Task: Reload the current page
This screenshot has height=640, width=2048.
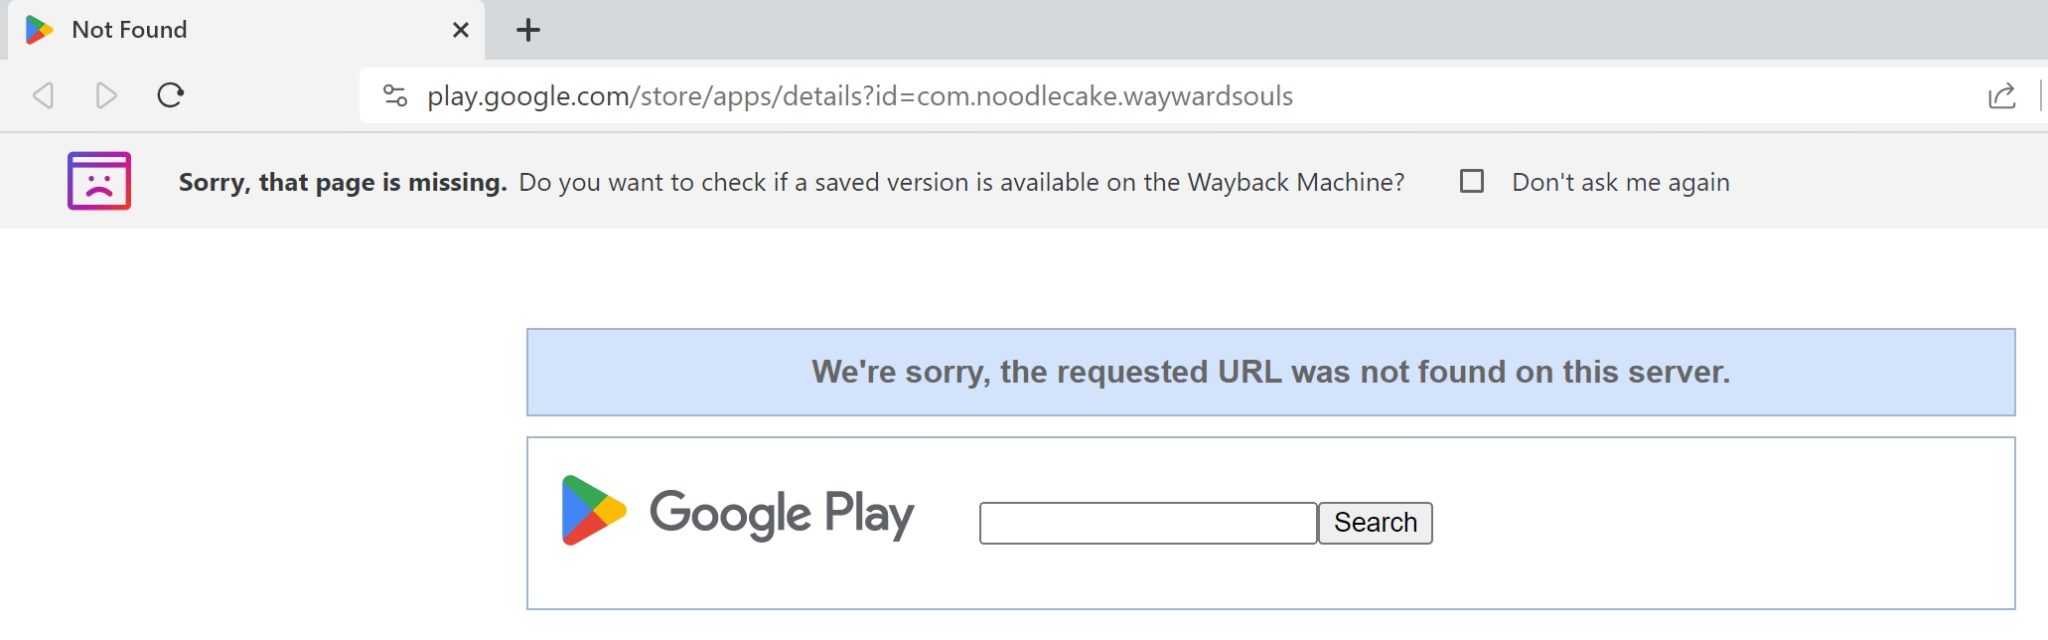Action: (x=171, y=96)
